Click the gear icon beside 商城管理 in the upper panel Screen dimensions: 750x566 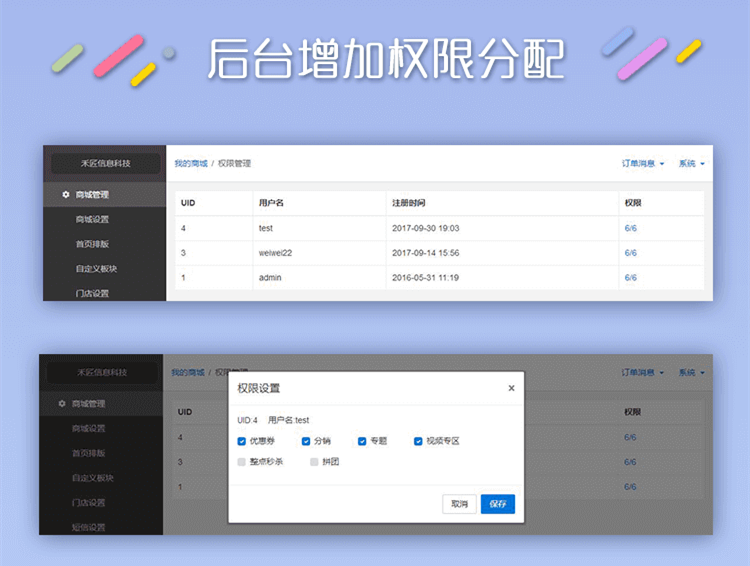(x=66, y=195)
